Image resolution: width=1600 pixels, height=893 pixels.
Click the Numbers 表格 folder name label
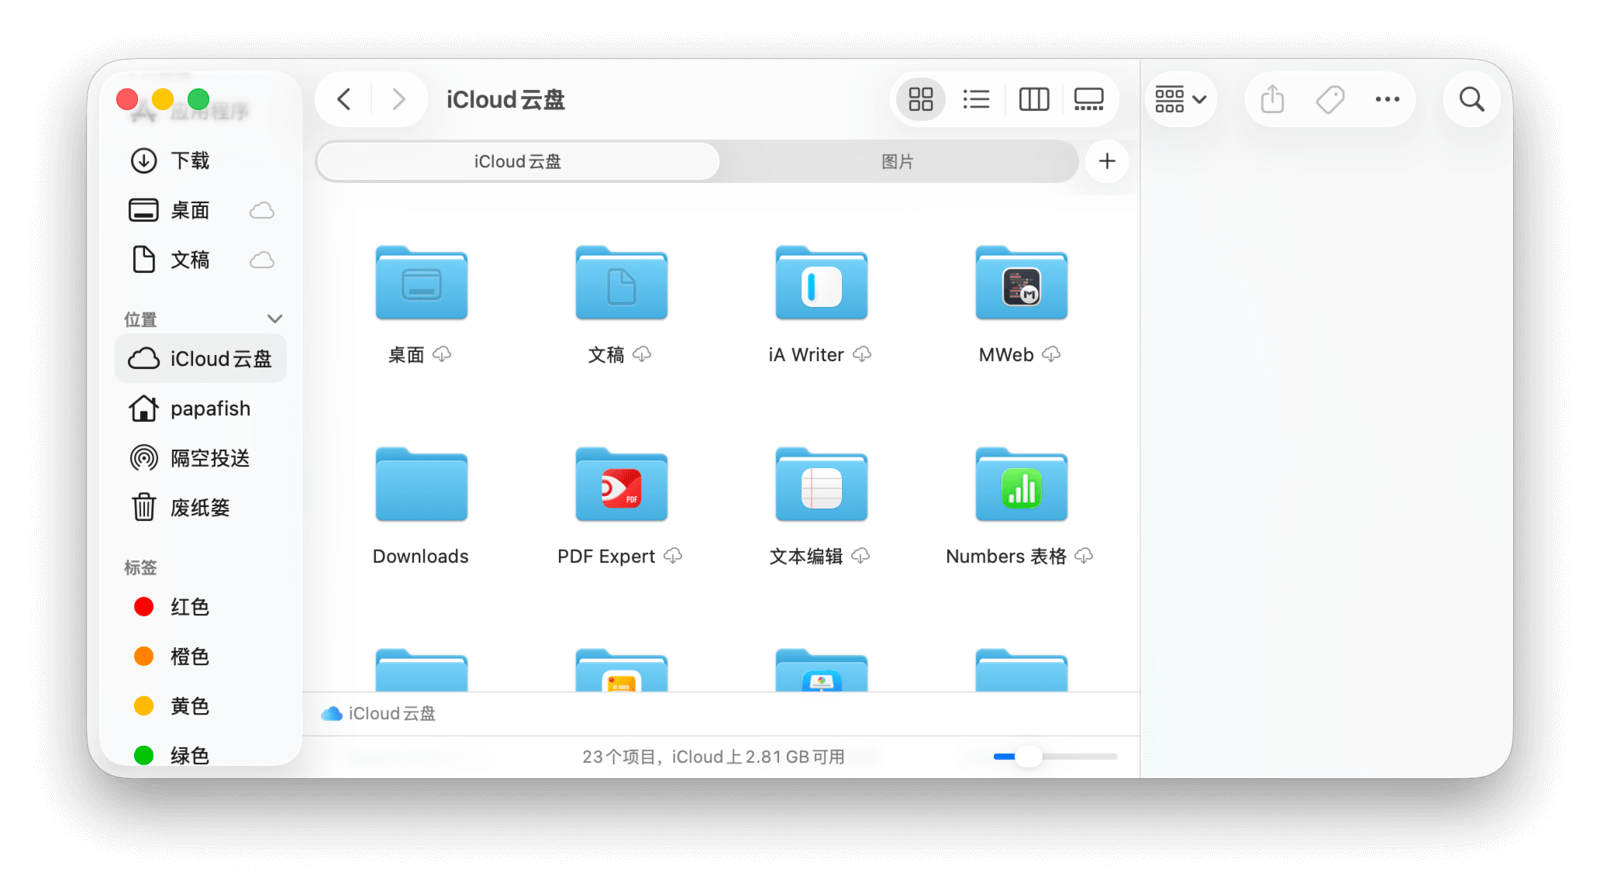tap(1006, 556)
